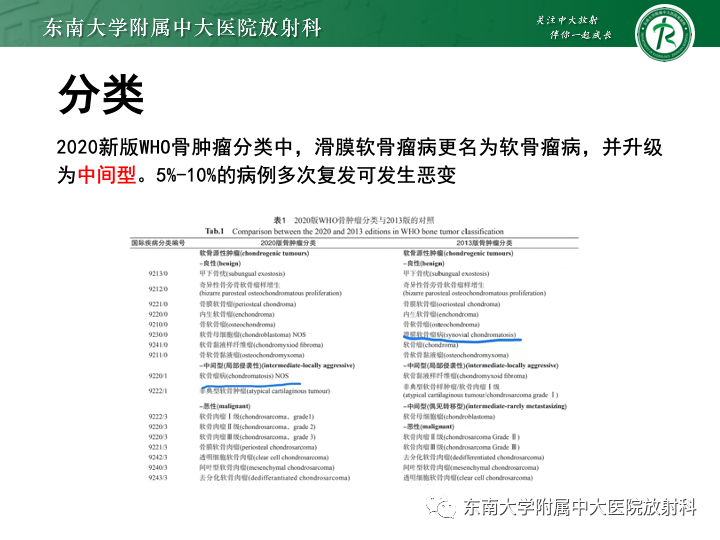Screen dimensions: 720x540
Task: Click code cell 9220/0
Action: click(158, 314)
